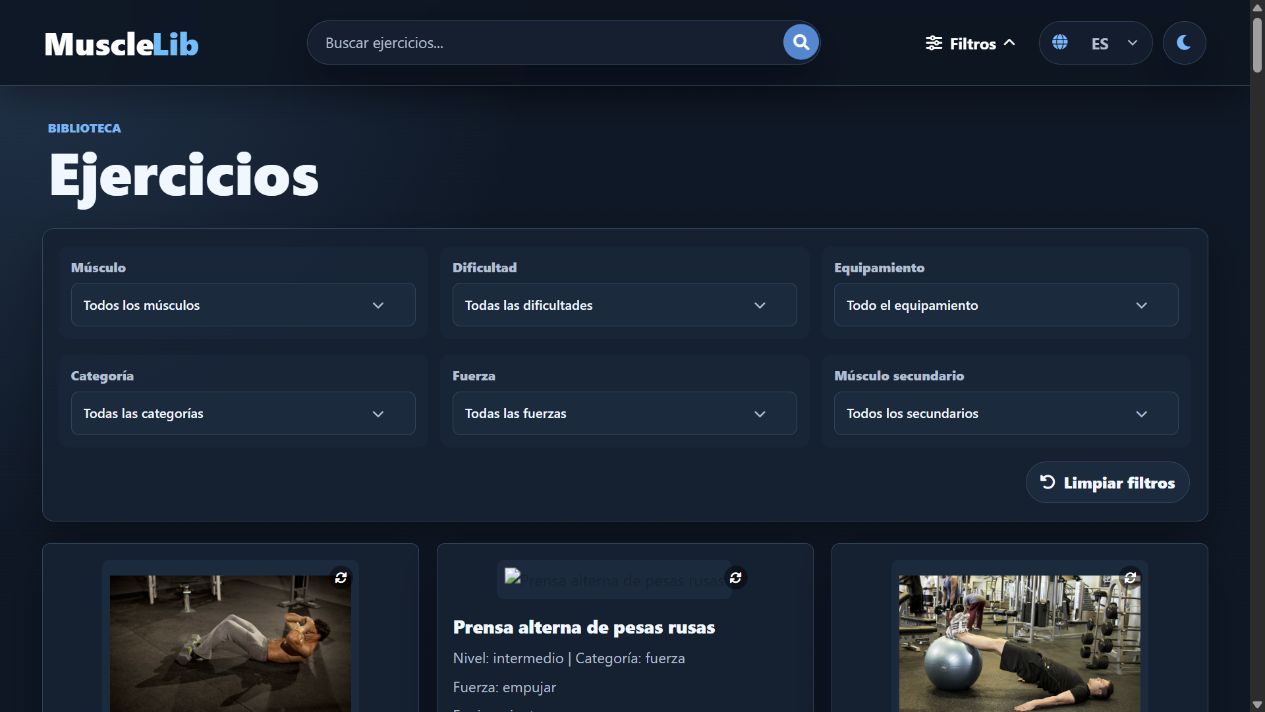Open the ES language dropdown

[1095, 43]
